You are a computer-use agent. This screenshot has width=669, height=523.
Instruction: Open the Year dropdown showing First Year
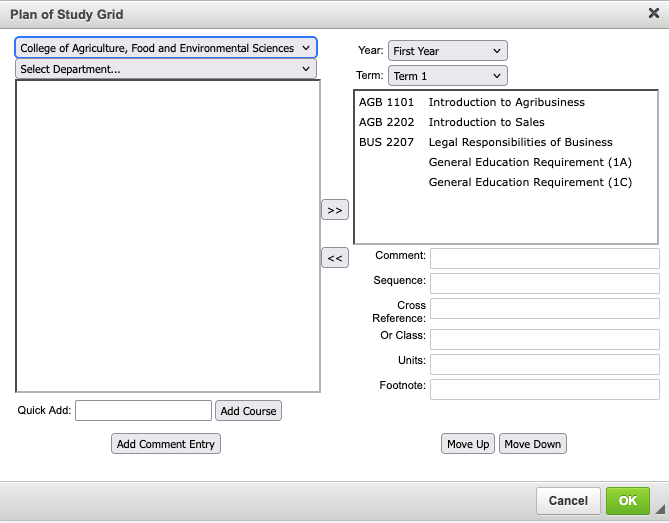tap(447, 51)
